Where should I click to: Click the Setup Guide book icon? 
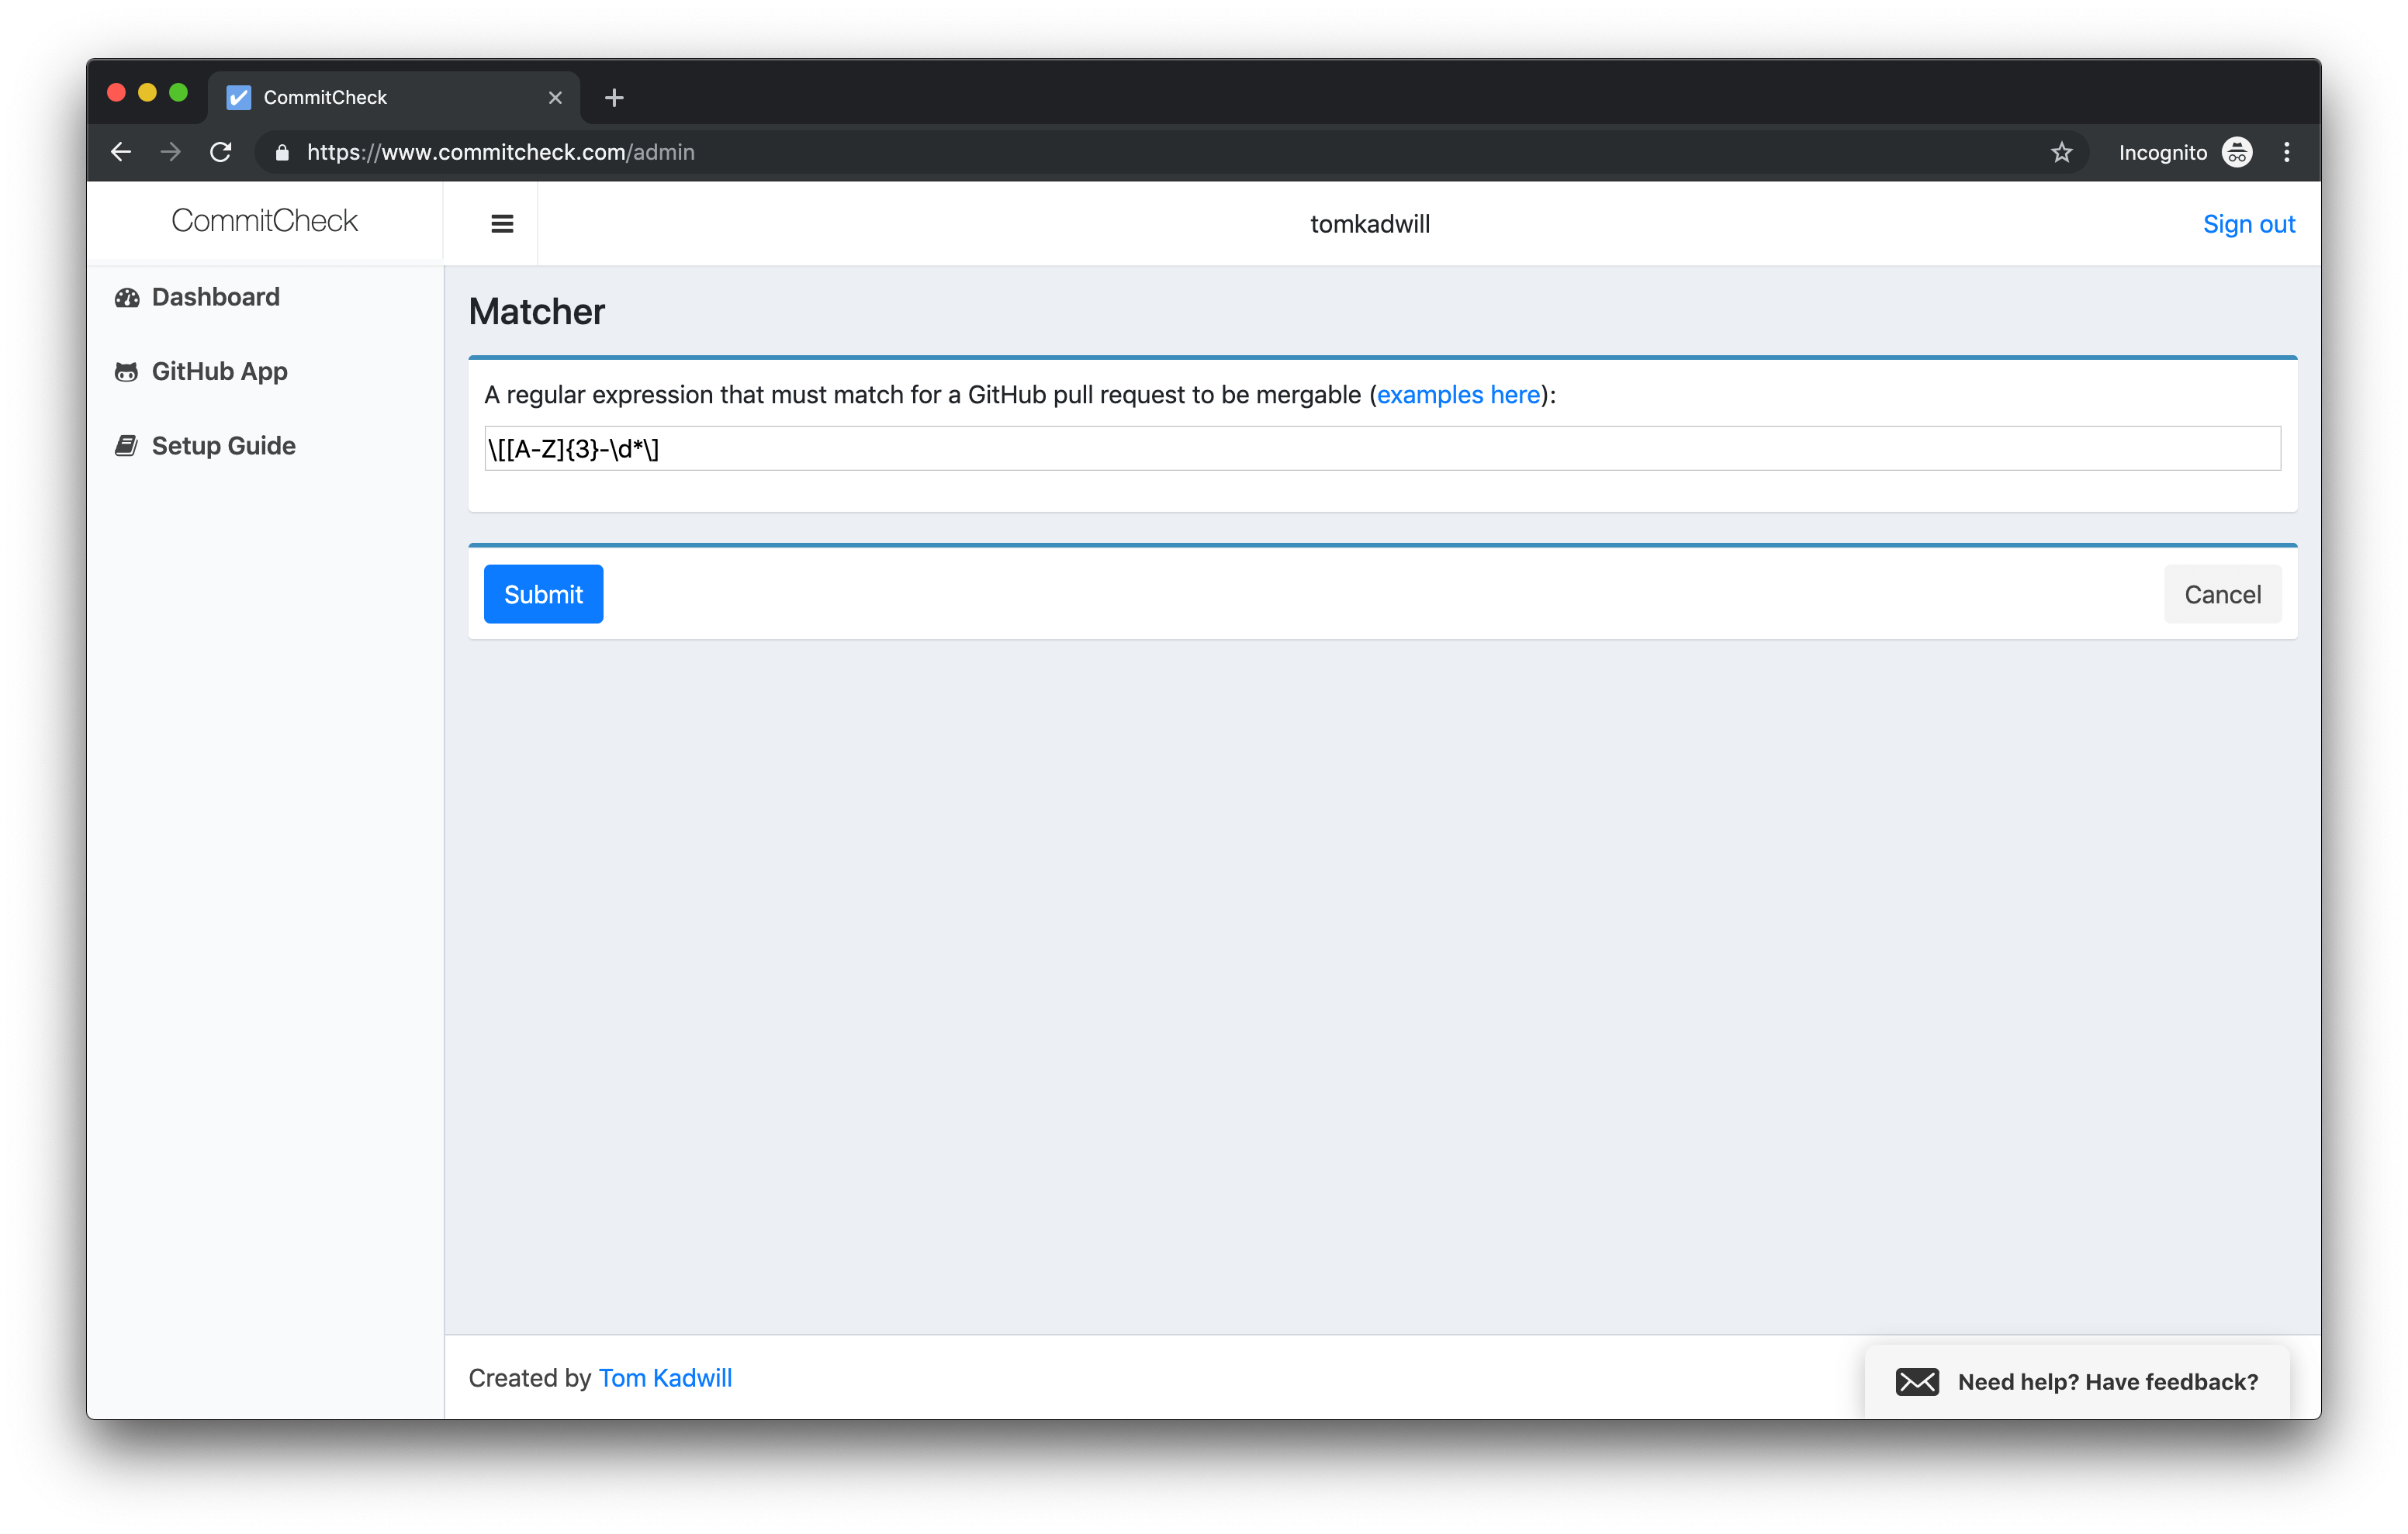coord(126,446)
